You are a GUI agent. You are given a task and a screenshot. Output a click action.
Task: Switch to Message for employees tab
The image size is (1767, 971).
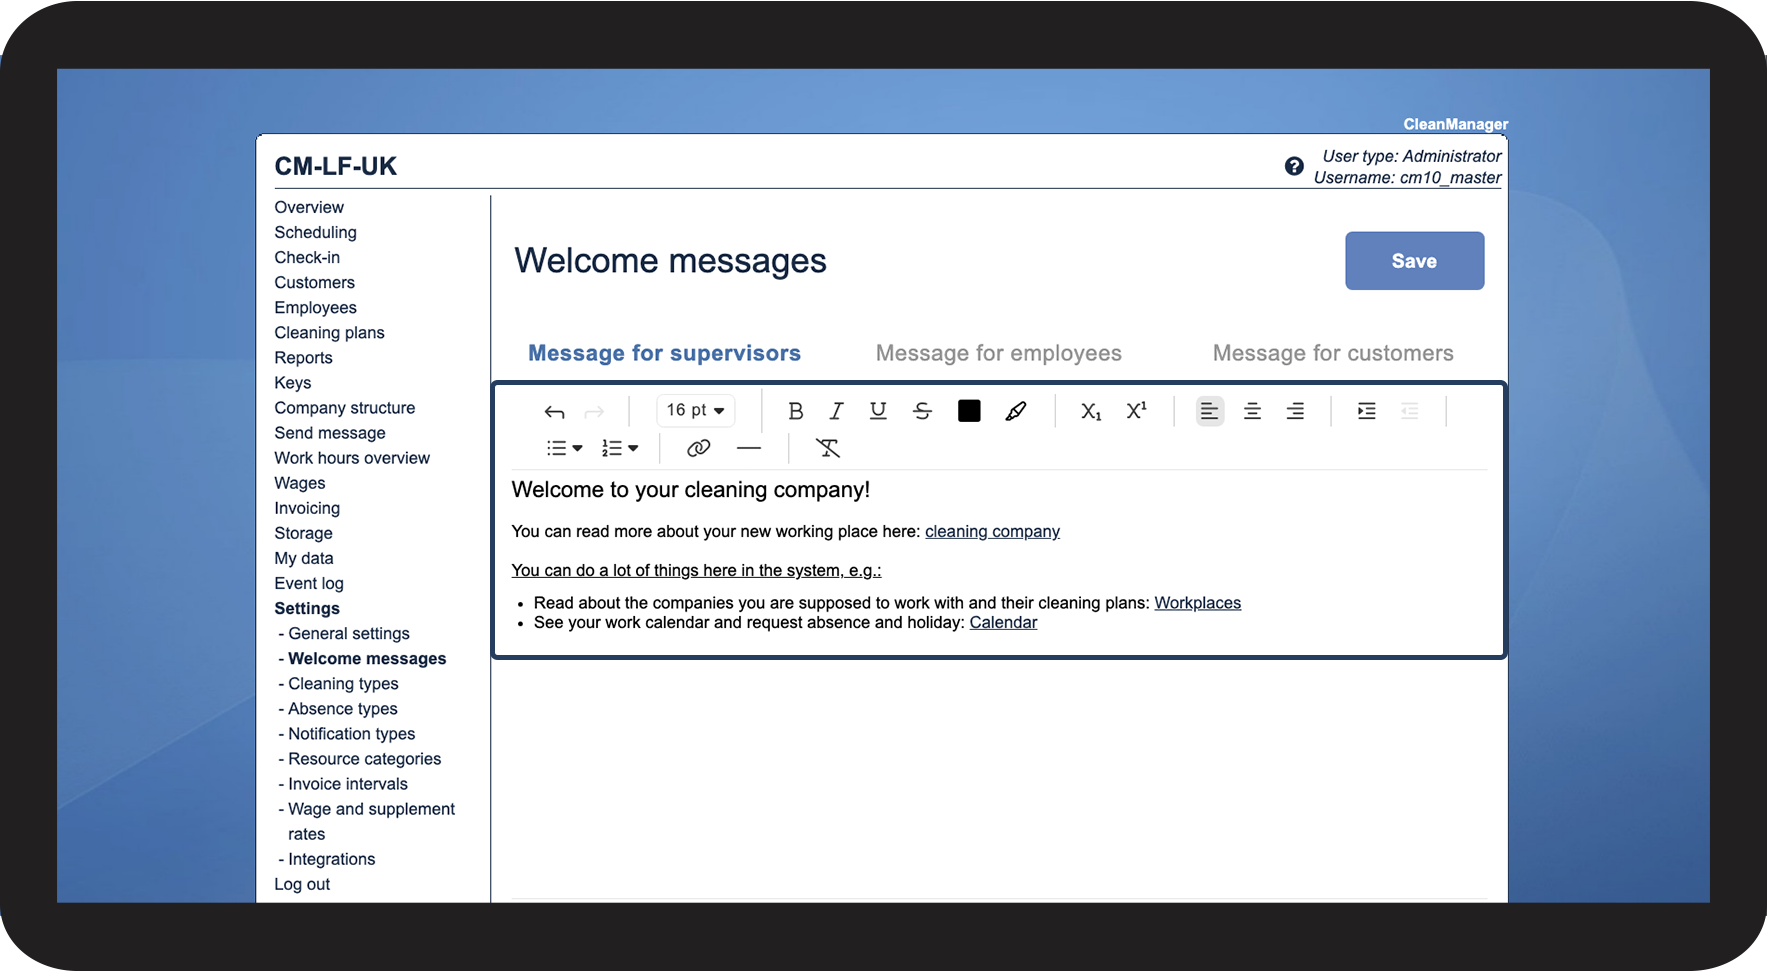[998, 353]
